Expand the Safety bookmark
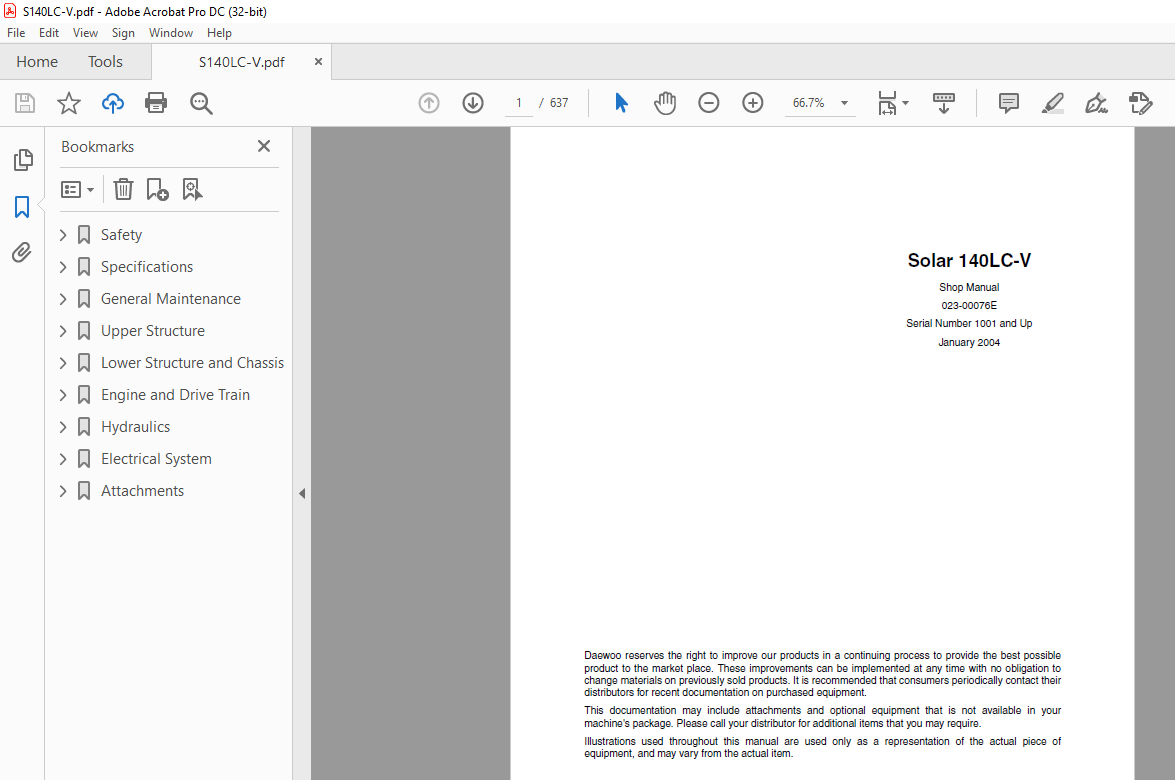 pos(63,235)
